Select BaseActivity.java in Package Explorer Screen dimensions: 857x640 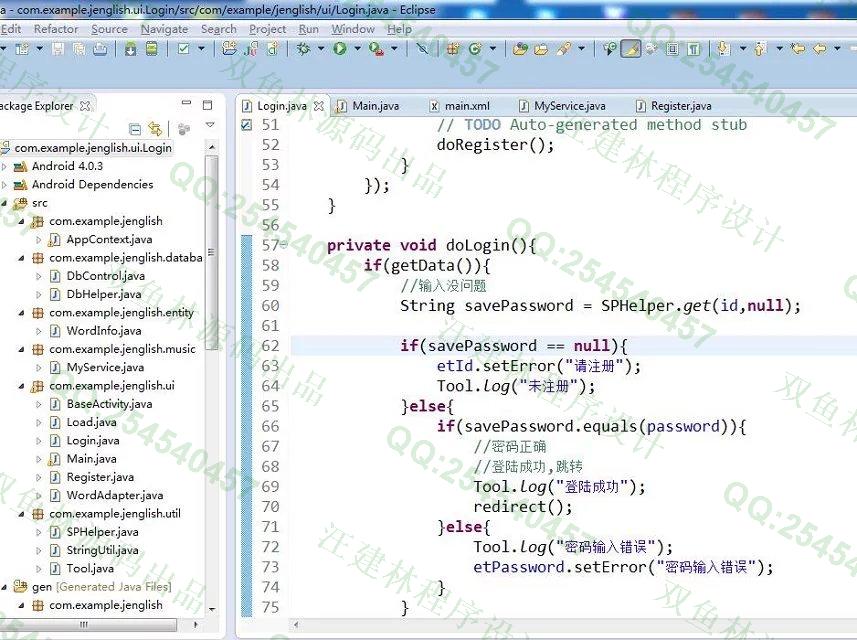click(x=109, y=404)
